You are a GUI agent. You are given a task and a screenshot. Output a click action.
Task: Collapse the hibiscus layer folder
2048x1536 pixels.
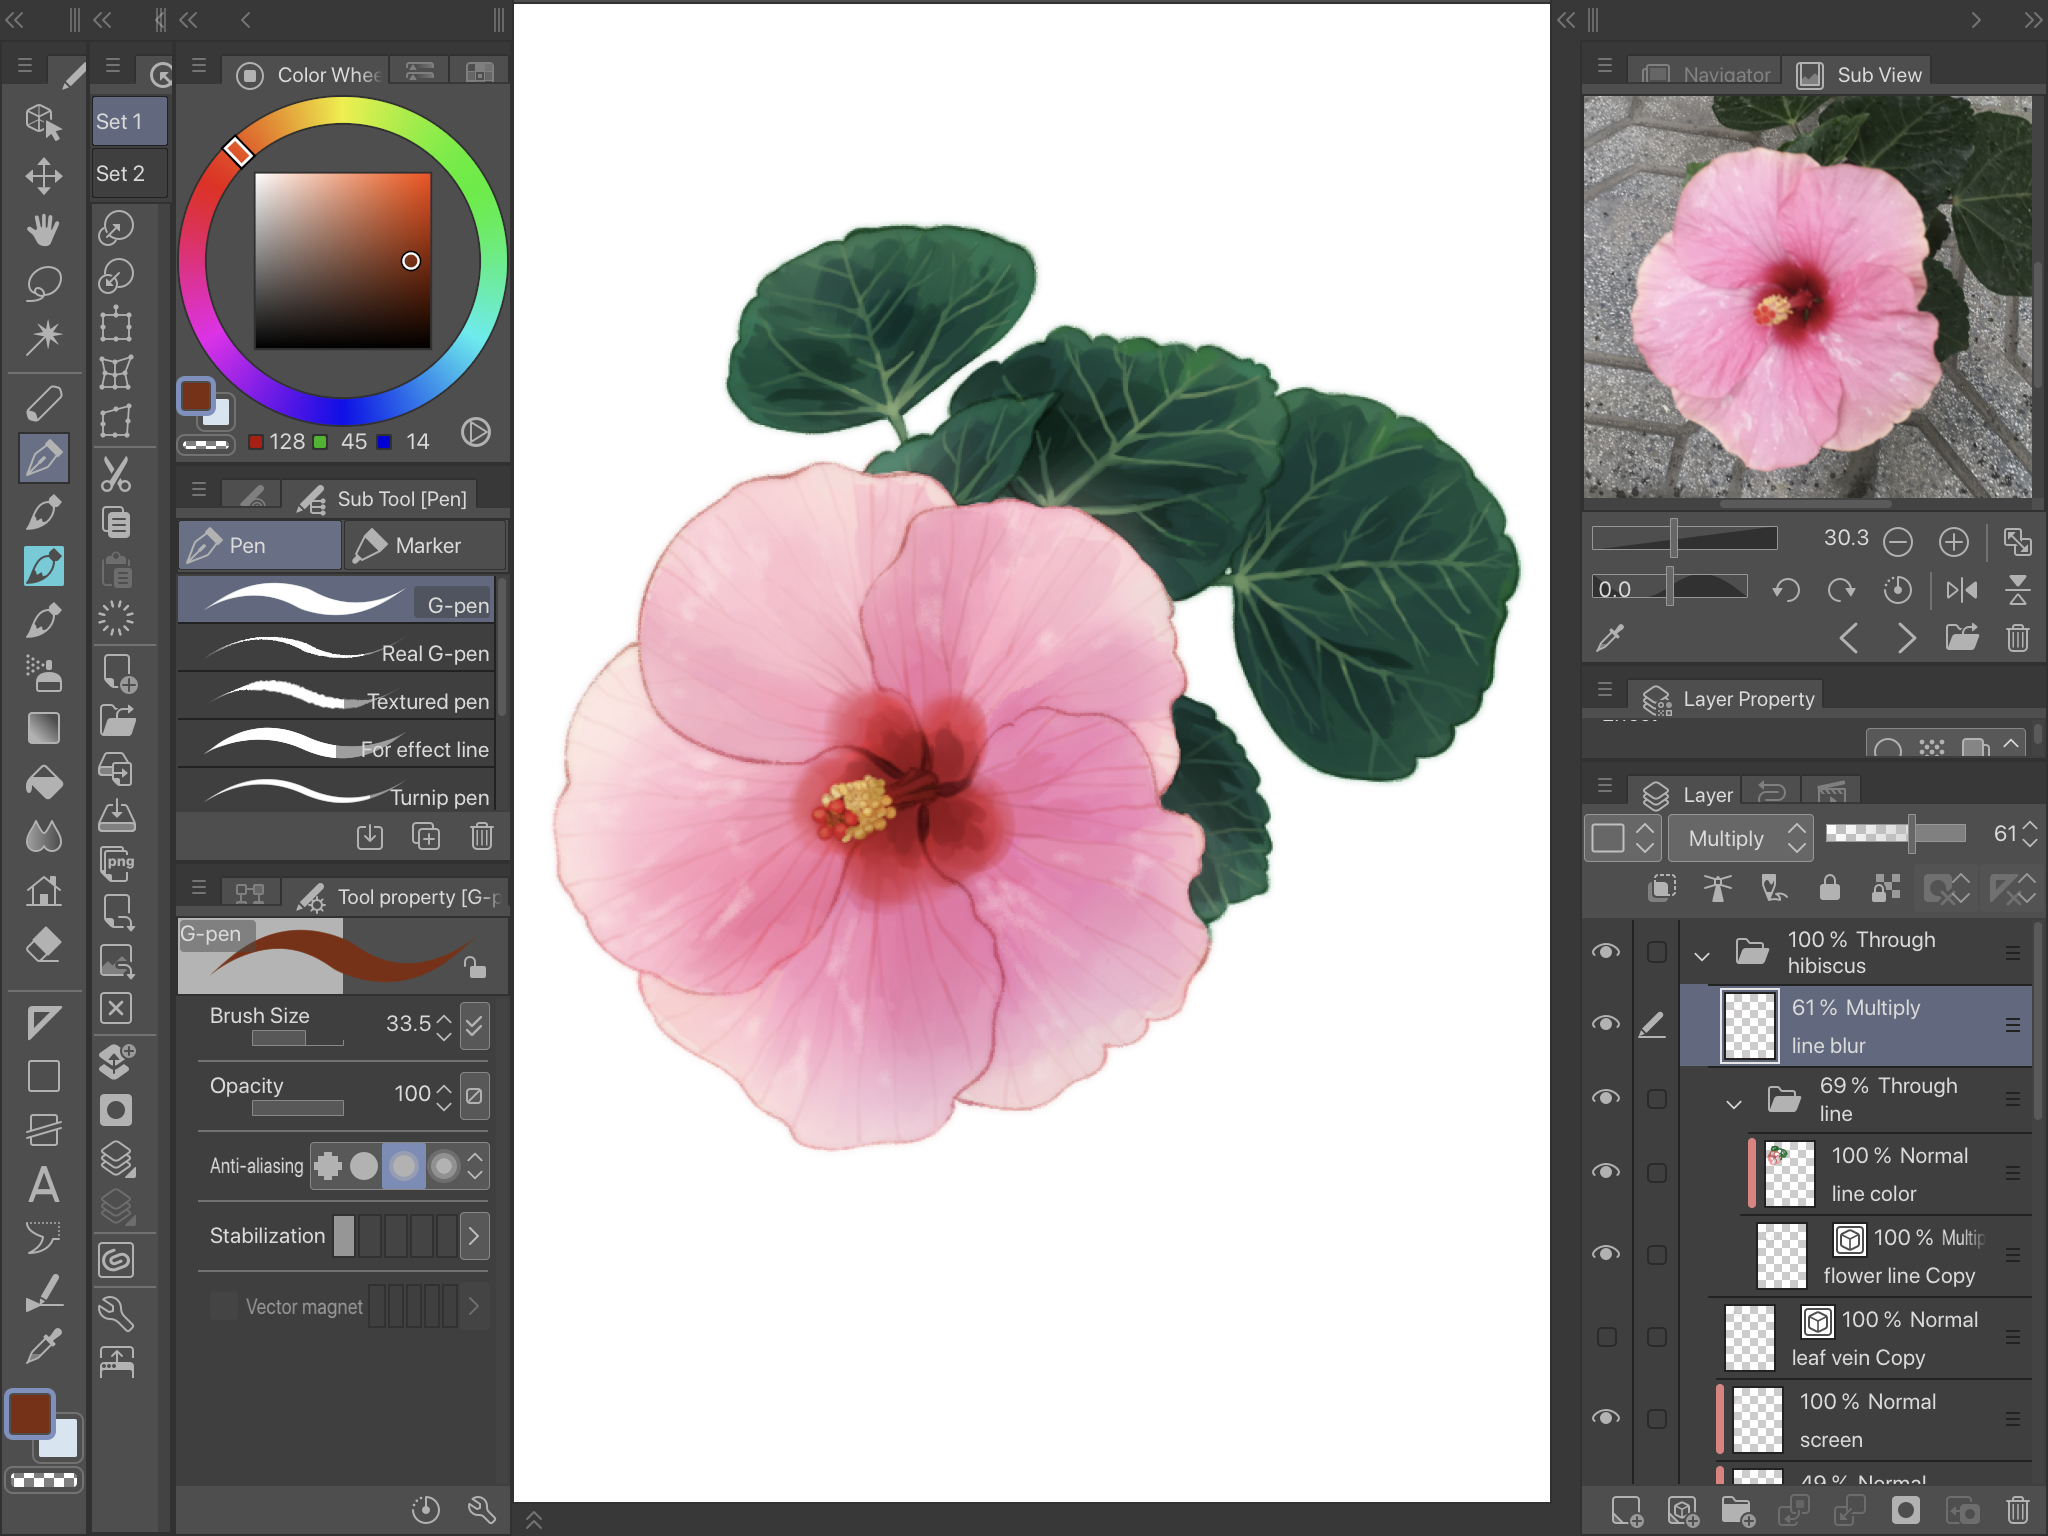pyautogui.click(x=1702, y=954)
